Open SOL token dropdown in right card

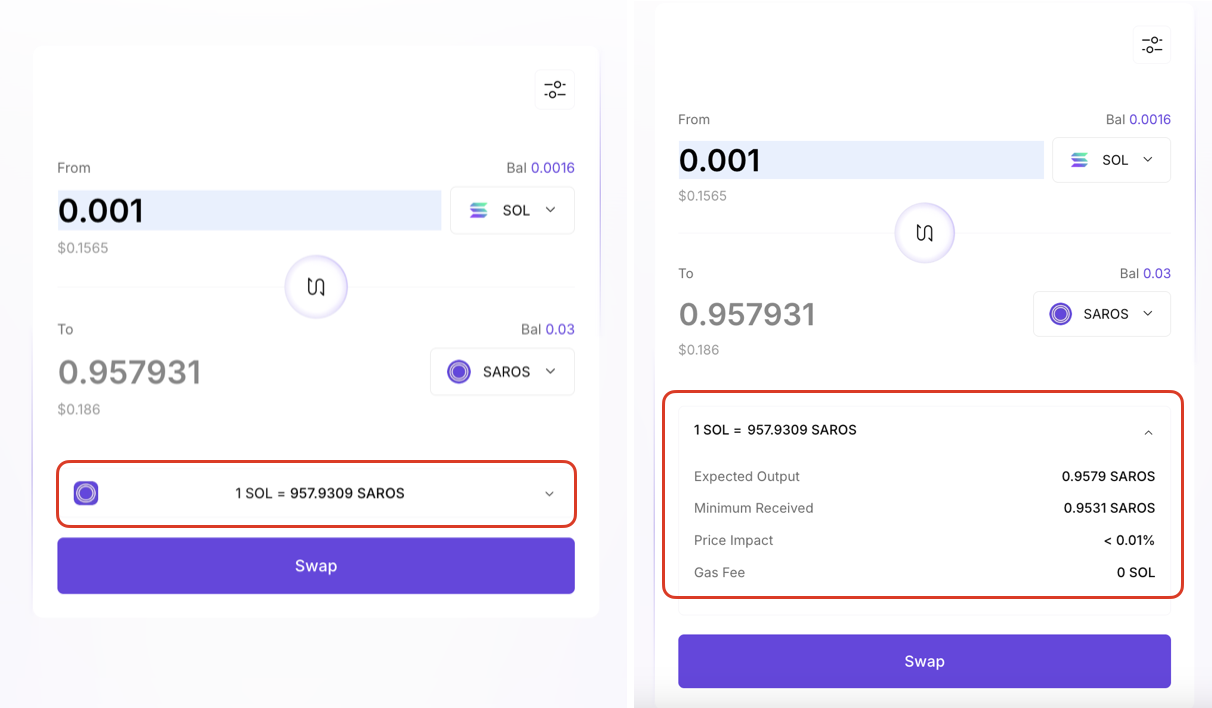[x=1111, y=160]
